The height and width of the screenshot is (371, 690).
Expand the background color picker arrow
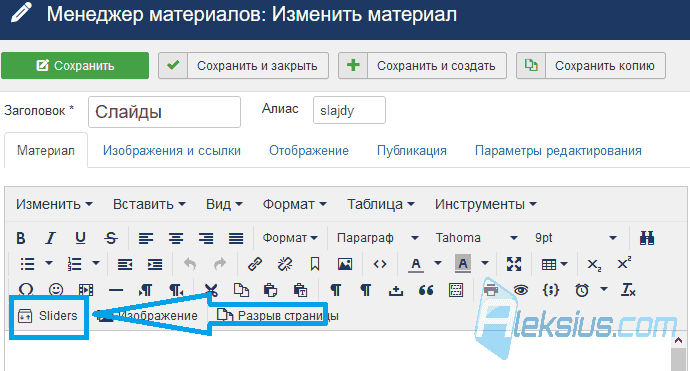[484, 264]
